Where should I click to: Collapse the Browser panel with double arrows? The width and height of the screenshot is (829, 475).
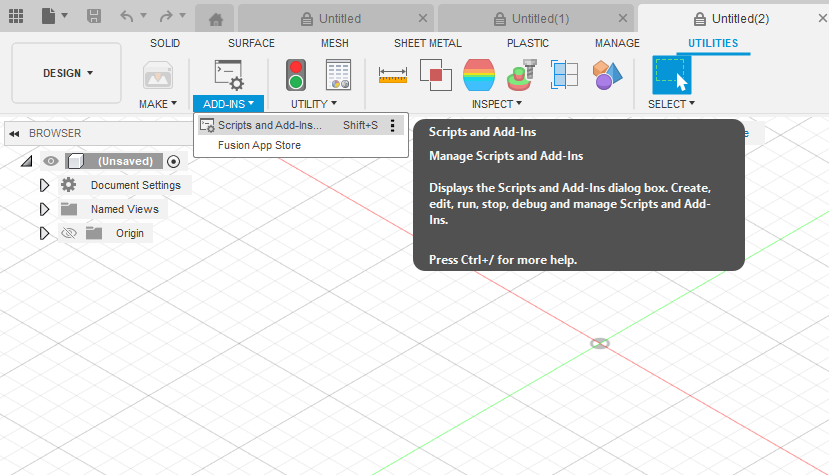(14, 133)
